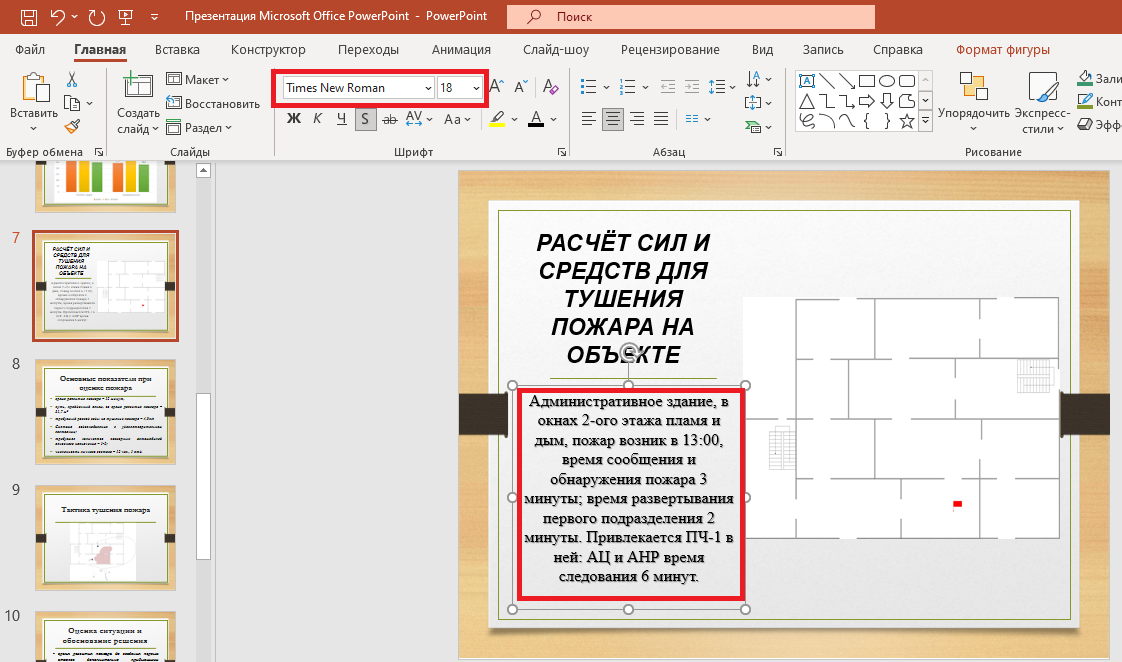Switch paragraph to left alignment
This screenshot has width=1122, height=662.
pos(588,118)
